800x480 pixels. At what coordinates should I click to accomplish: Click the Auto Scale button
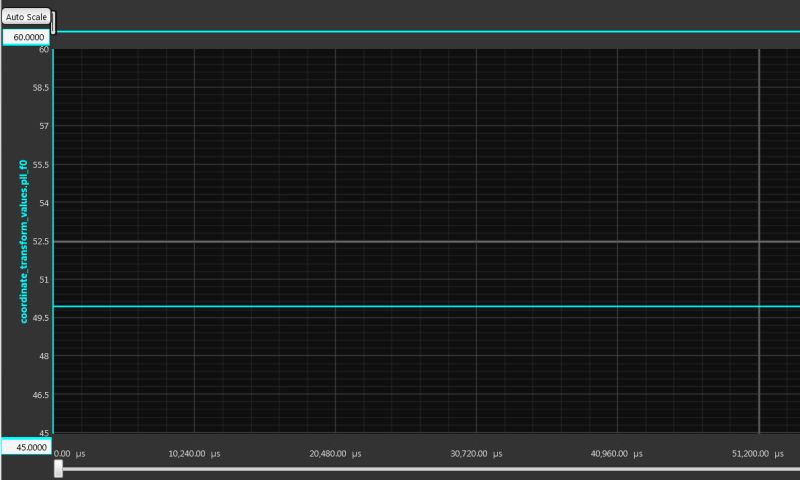coord(26,17)
